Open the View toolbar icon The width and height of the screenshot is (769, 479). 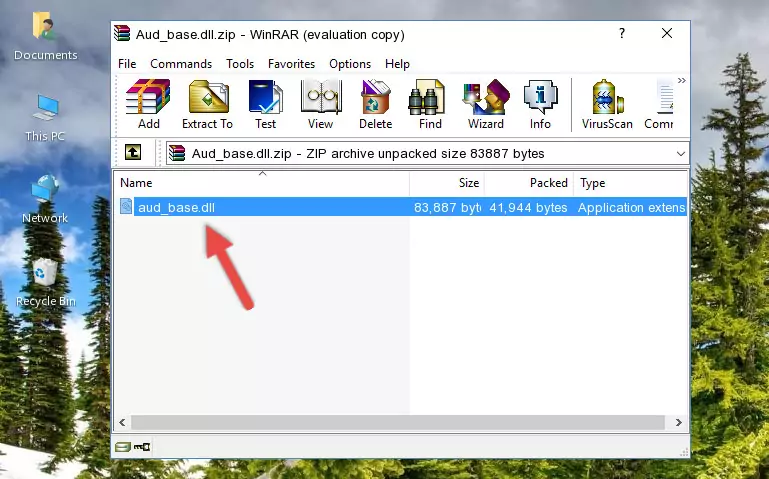coord(321,104)
